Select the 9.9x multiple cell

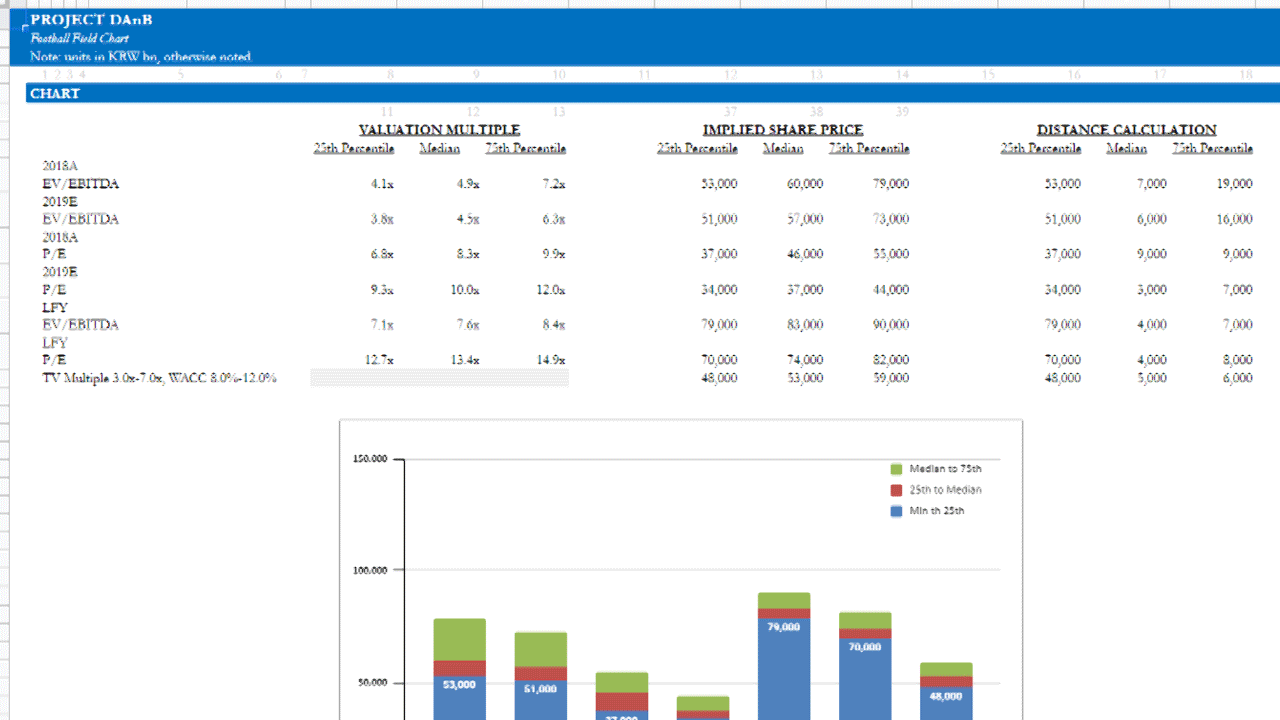coord(554,254)
